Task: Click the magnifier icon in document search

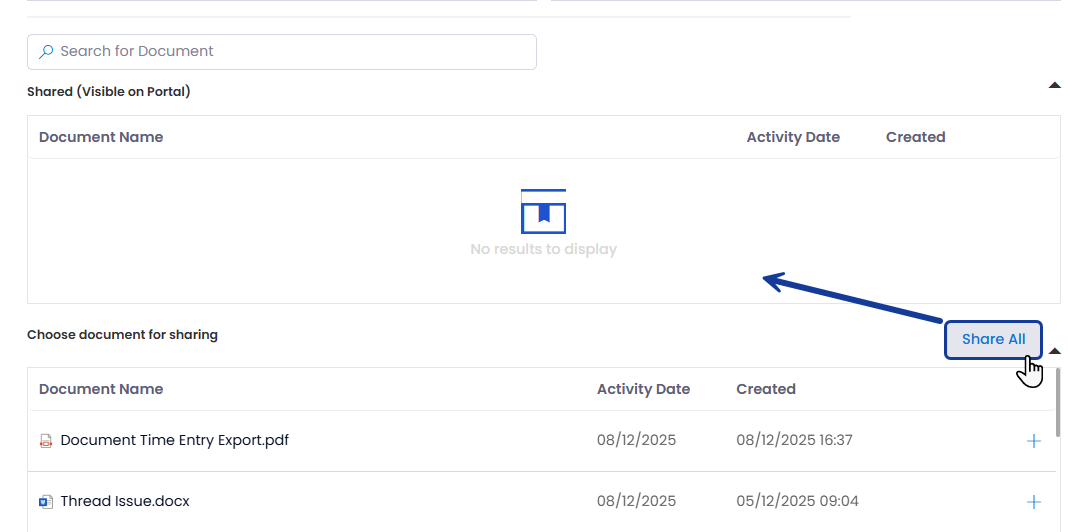Action: 46,52
